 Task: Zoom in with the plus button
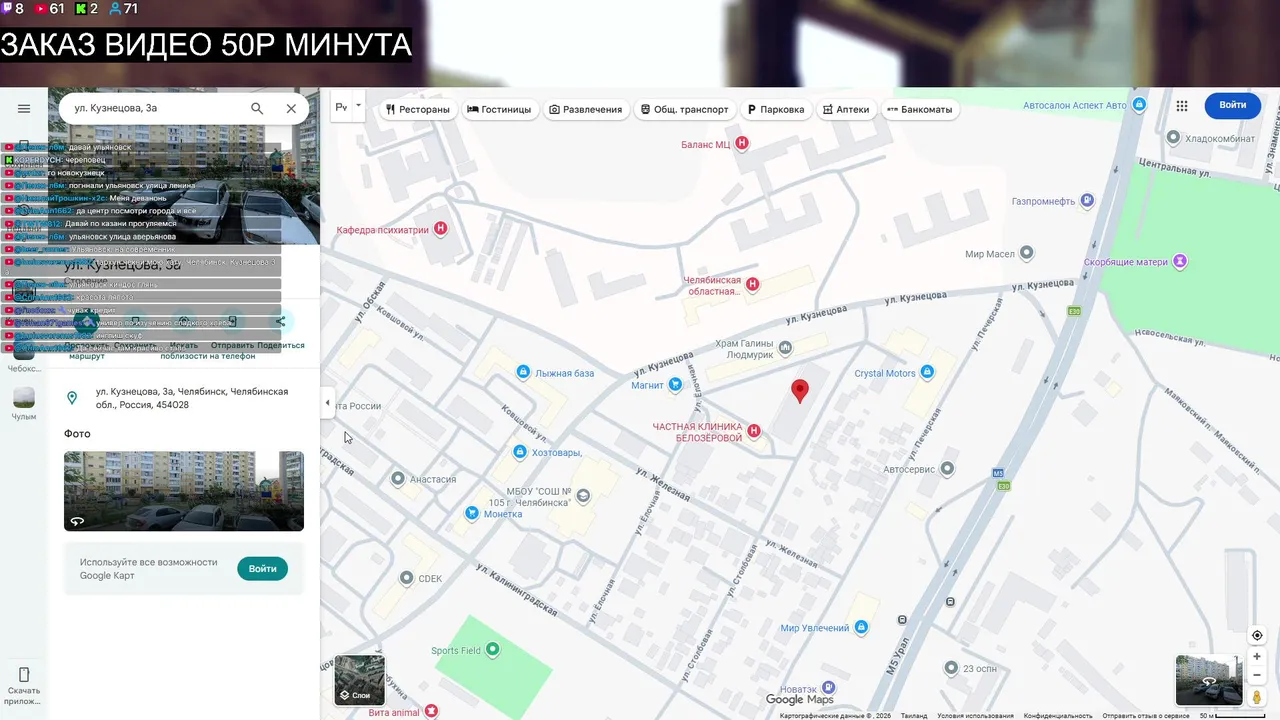point(1257,657)
